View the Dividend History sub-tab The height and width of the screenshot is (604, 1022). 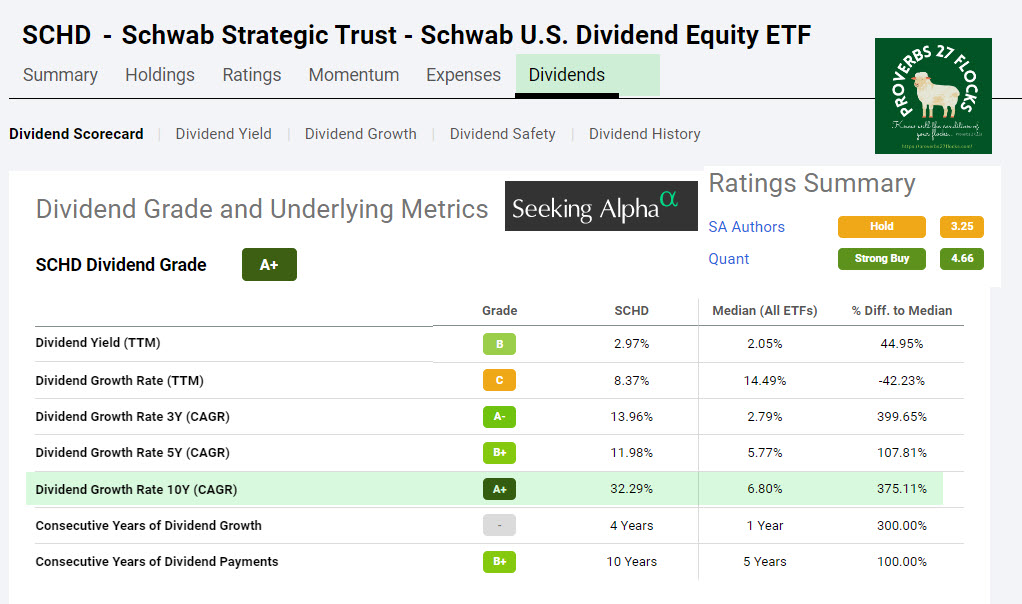pos(644,134)
